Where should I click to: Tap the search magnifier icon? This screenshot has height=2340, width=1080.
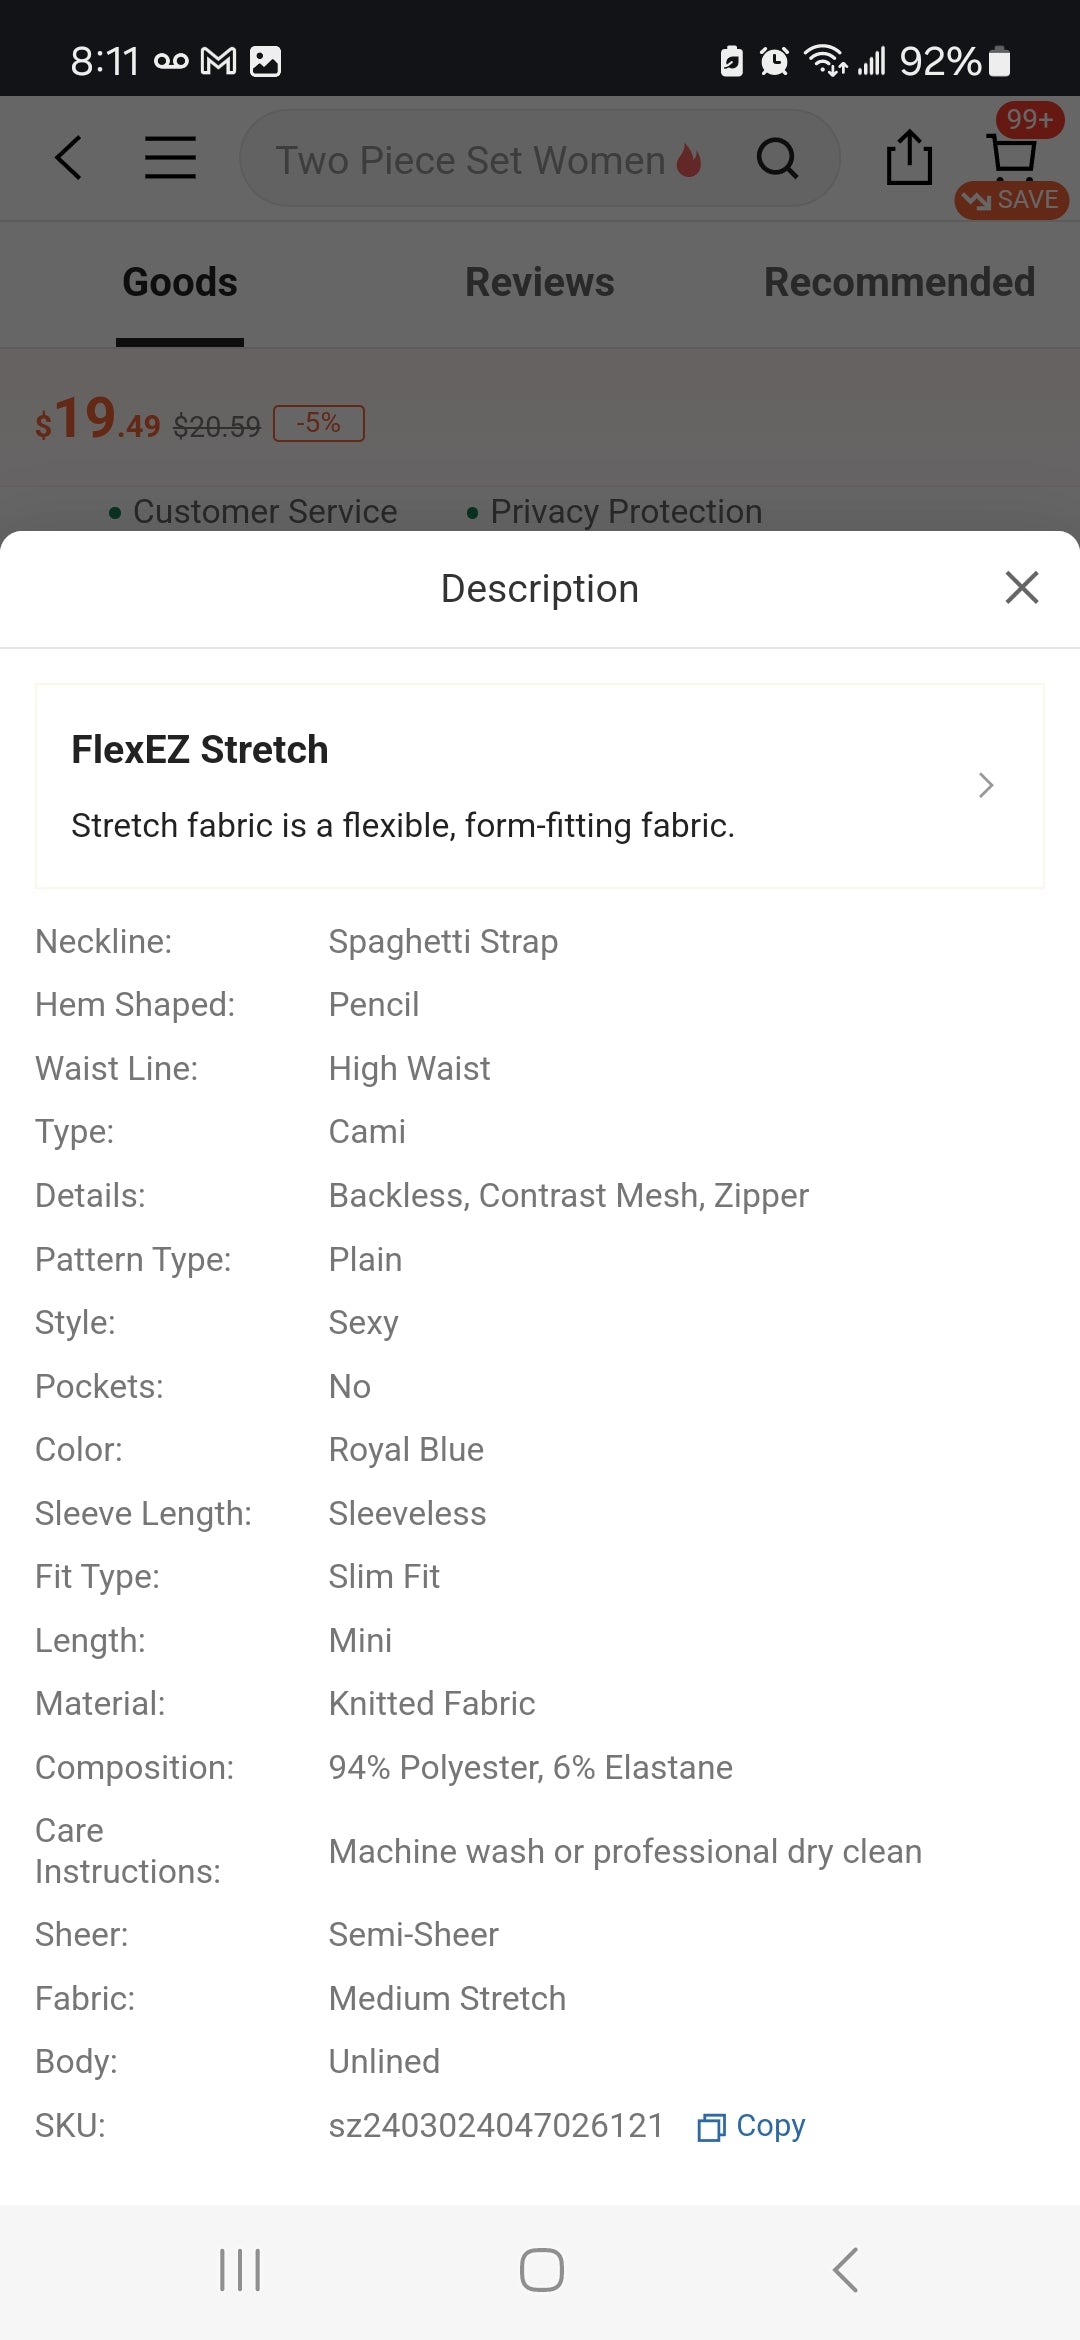[777, 158]
